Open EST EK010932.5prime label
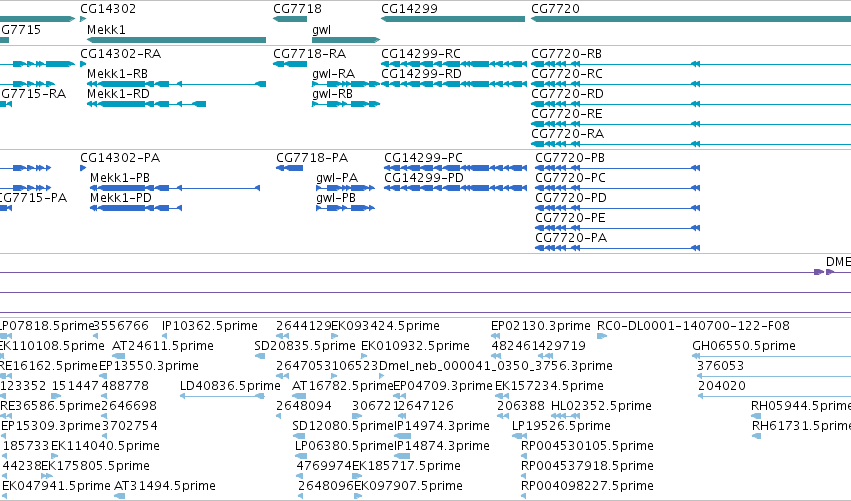This screenshot has width=851, height=501. [415, 346]
